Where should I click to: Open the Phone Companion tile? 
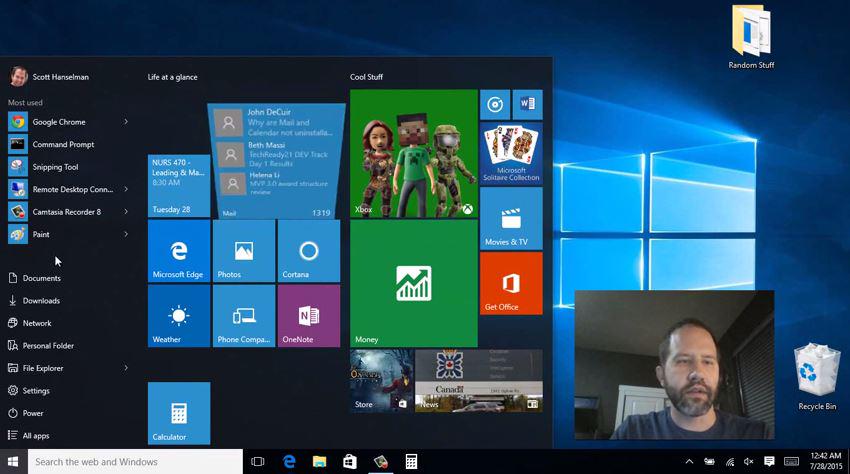point(244,316)
